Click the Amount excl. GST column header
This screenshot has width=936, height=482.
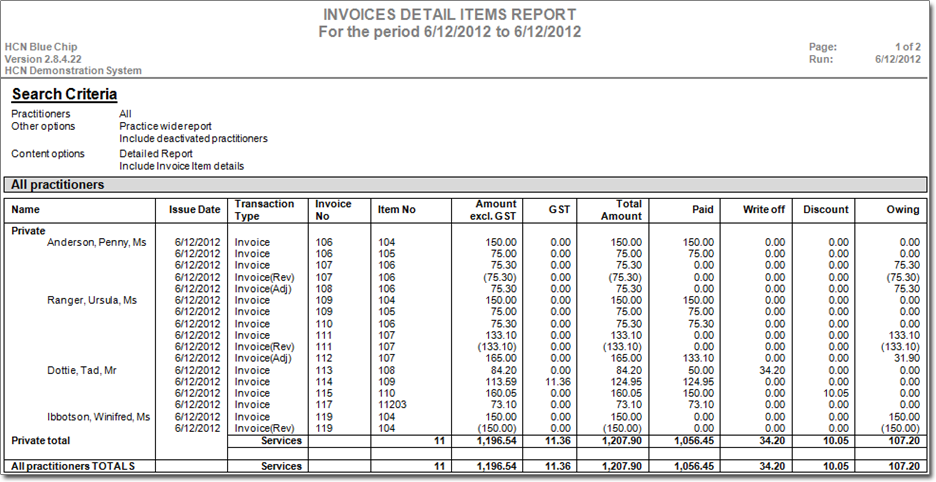(492, 210)
